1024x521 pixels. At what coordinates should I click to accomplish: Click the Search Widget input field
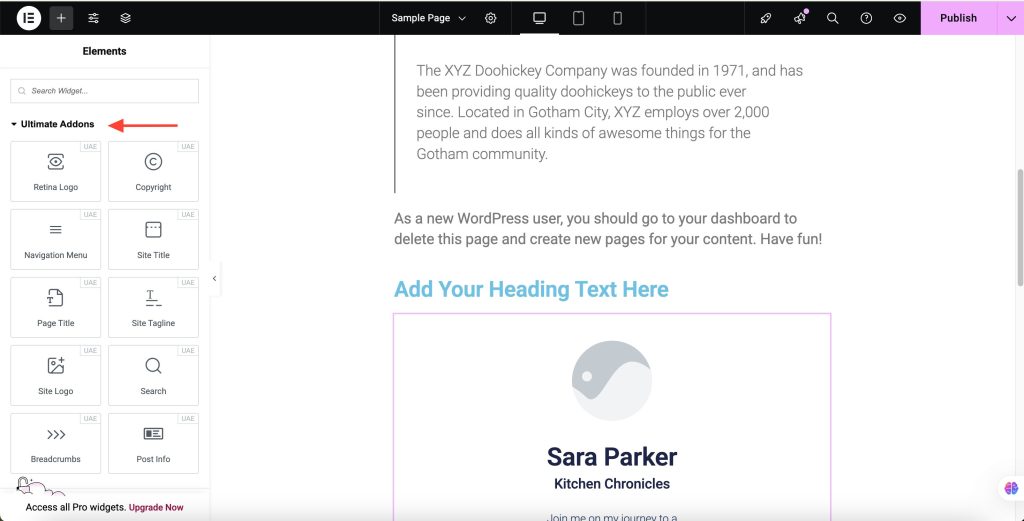coord(104,91)
